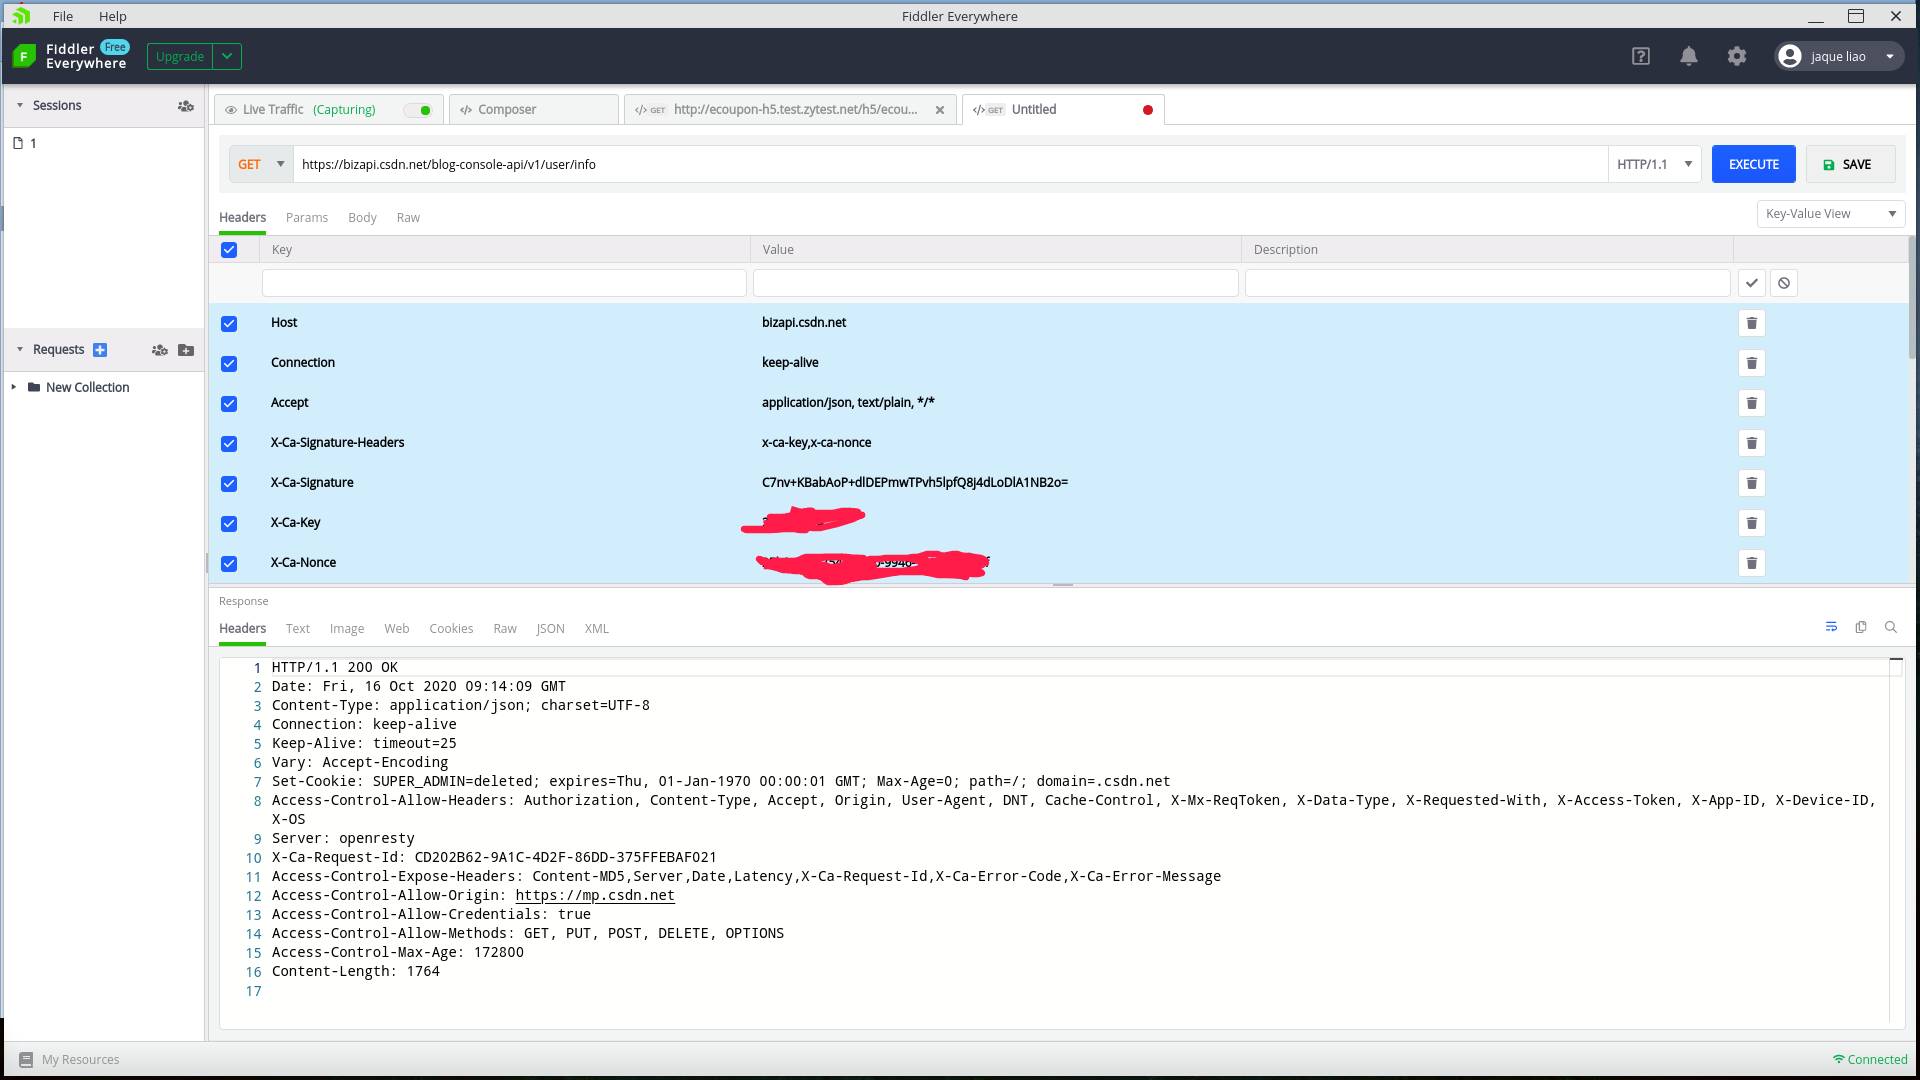Expand New Collection tree item
1920x1080 pixels.
14,387
